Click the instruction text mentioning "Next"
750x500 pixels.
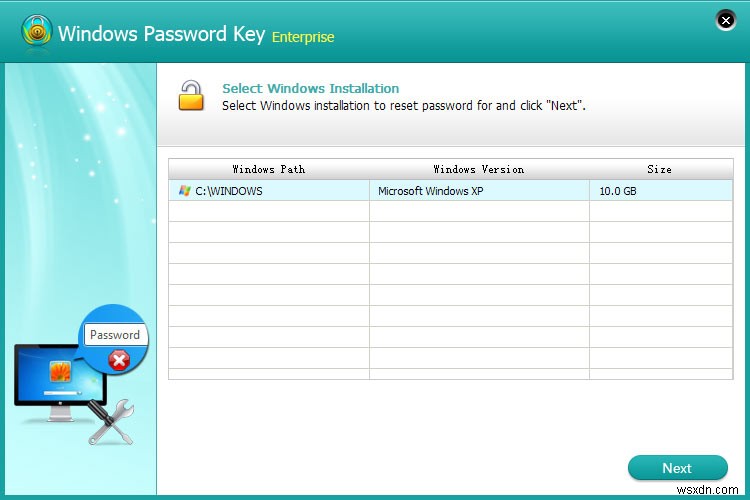[x=403, y=105]
